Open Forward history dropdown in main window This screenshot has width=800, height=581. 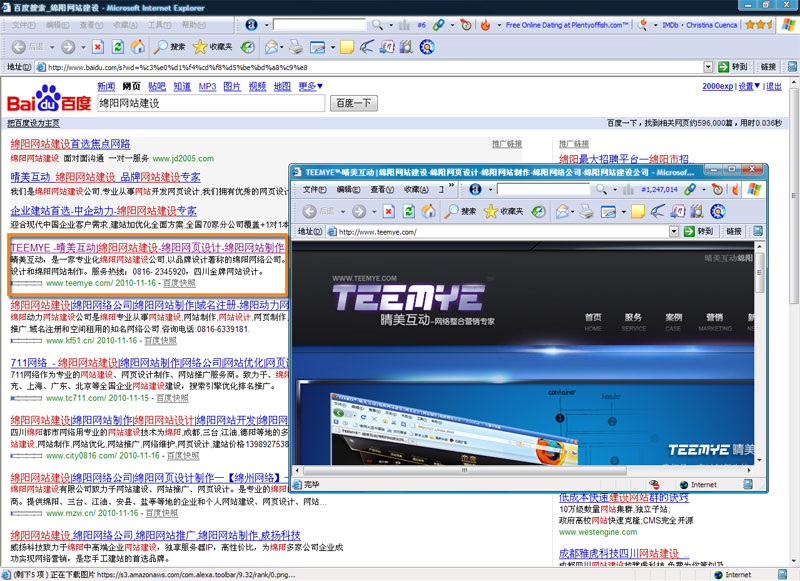(x=83, y=47)
